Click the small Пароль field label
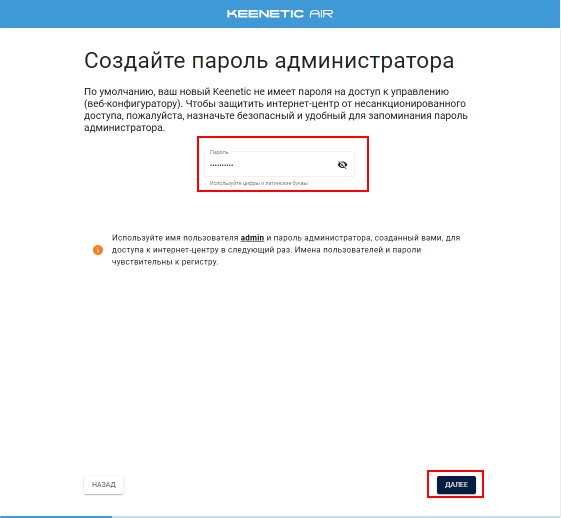 pos(219,152)
